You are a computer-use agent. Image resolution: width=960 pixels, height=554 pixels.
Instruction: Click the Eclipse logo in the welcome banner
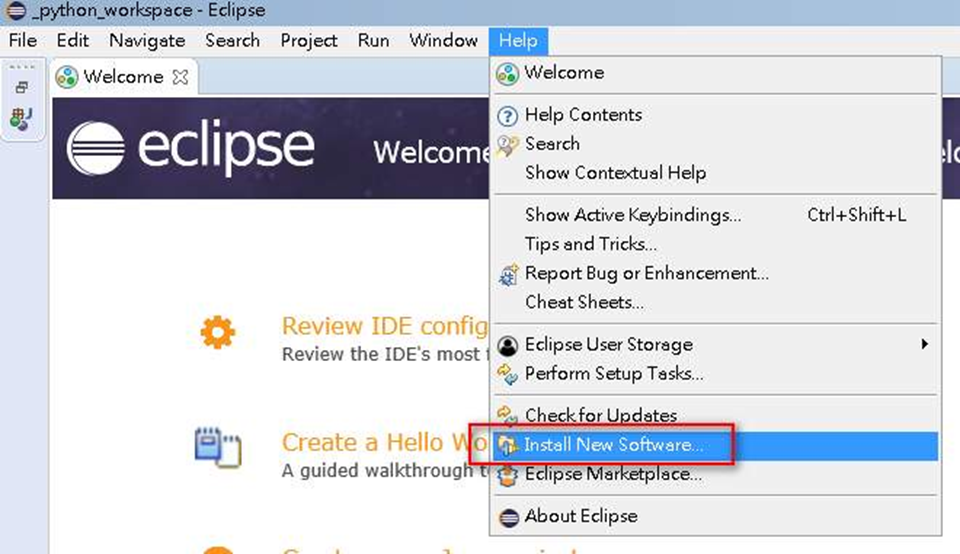click(x=190, y=148)
